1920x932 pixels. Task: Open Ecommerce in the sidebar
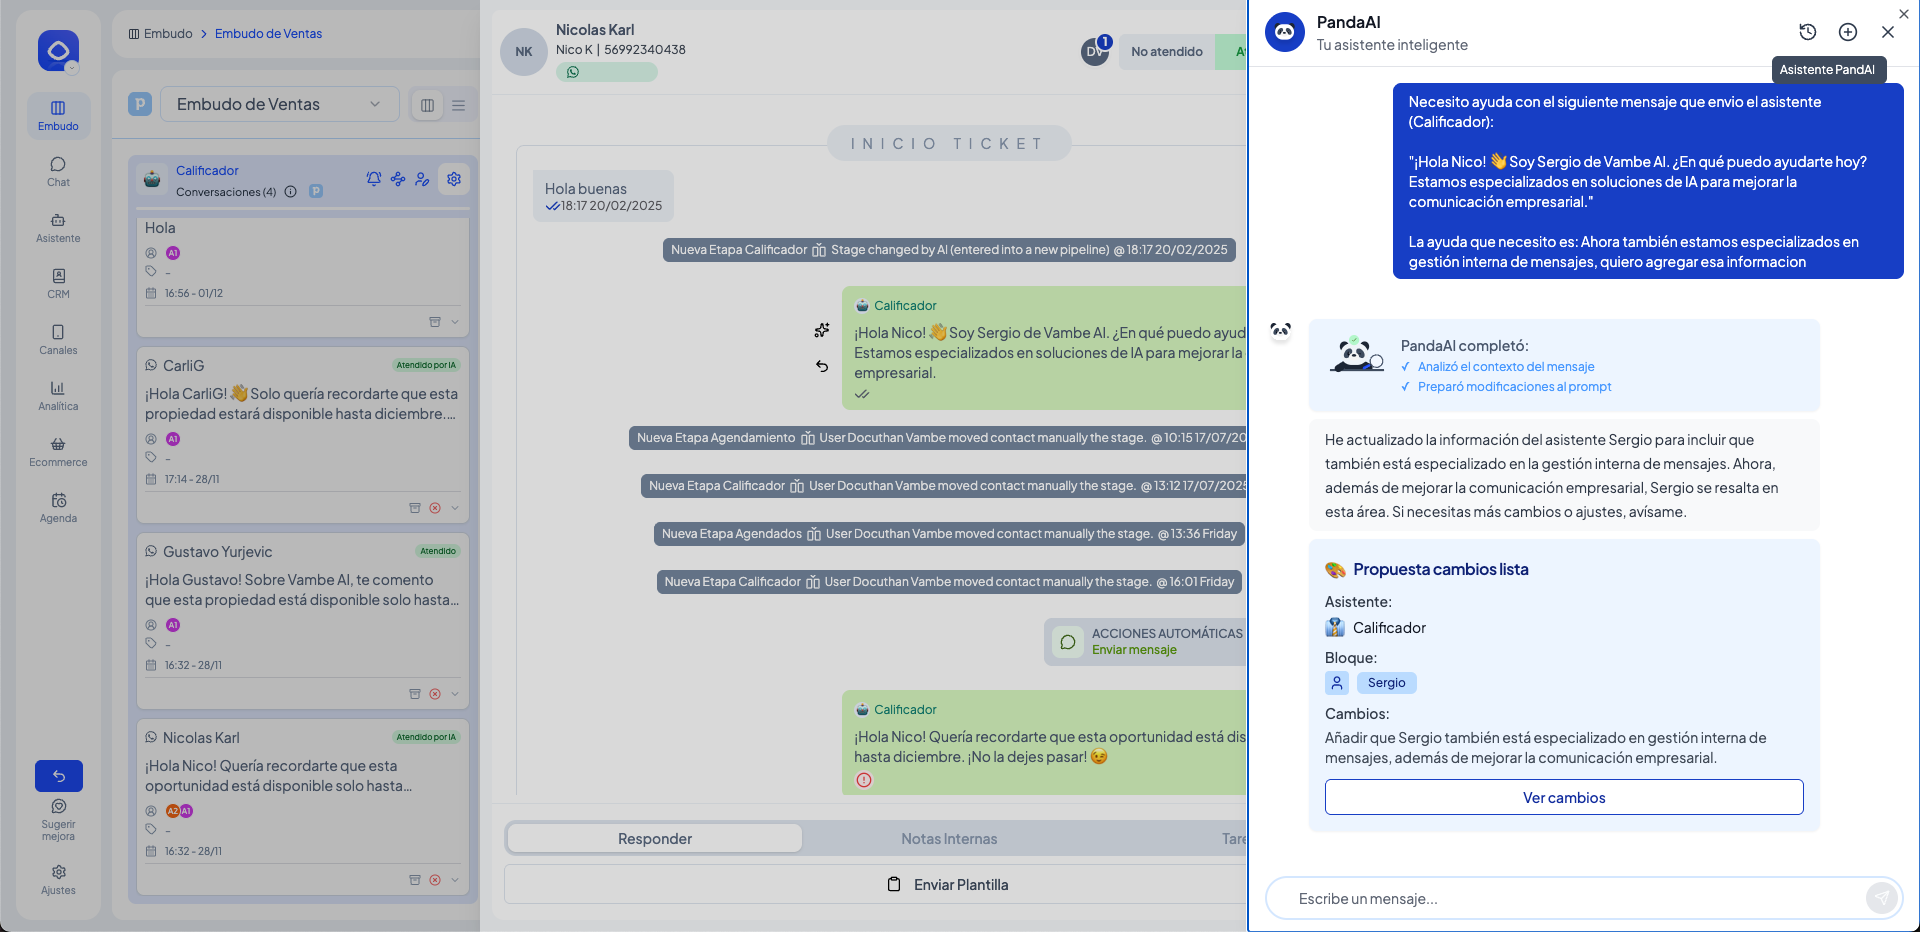tap(58, 450)
